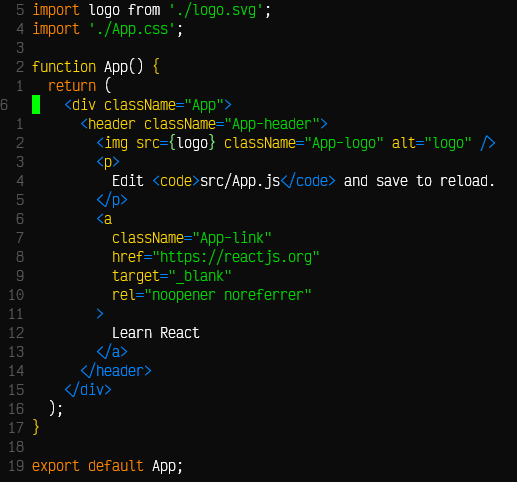This screenshot has width=517, height=482.
Task: Click the opening <p> tag
Action: tap(108, 162)
